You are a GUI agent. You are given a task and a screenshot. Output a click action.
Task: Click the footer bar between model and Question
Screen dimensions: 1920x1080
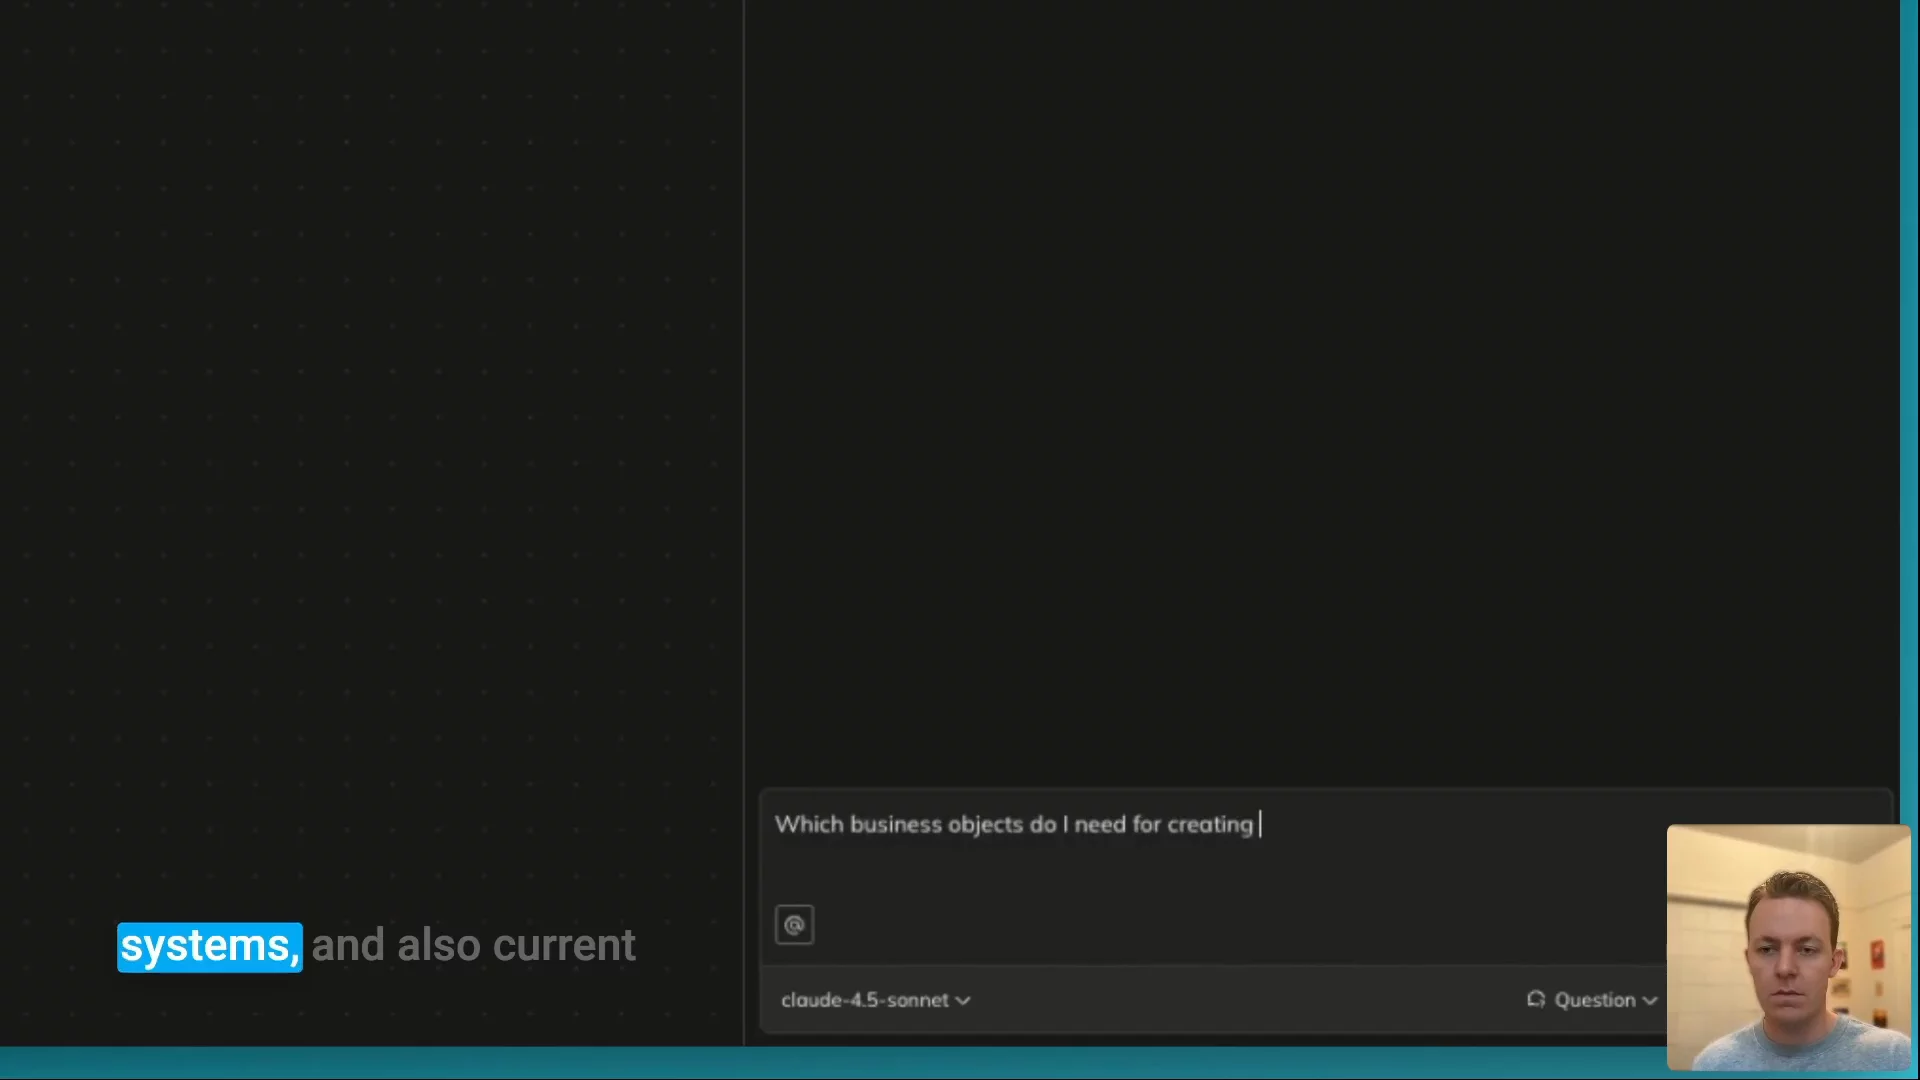tap(1240, 1000)
